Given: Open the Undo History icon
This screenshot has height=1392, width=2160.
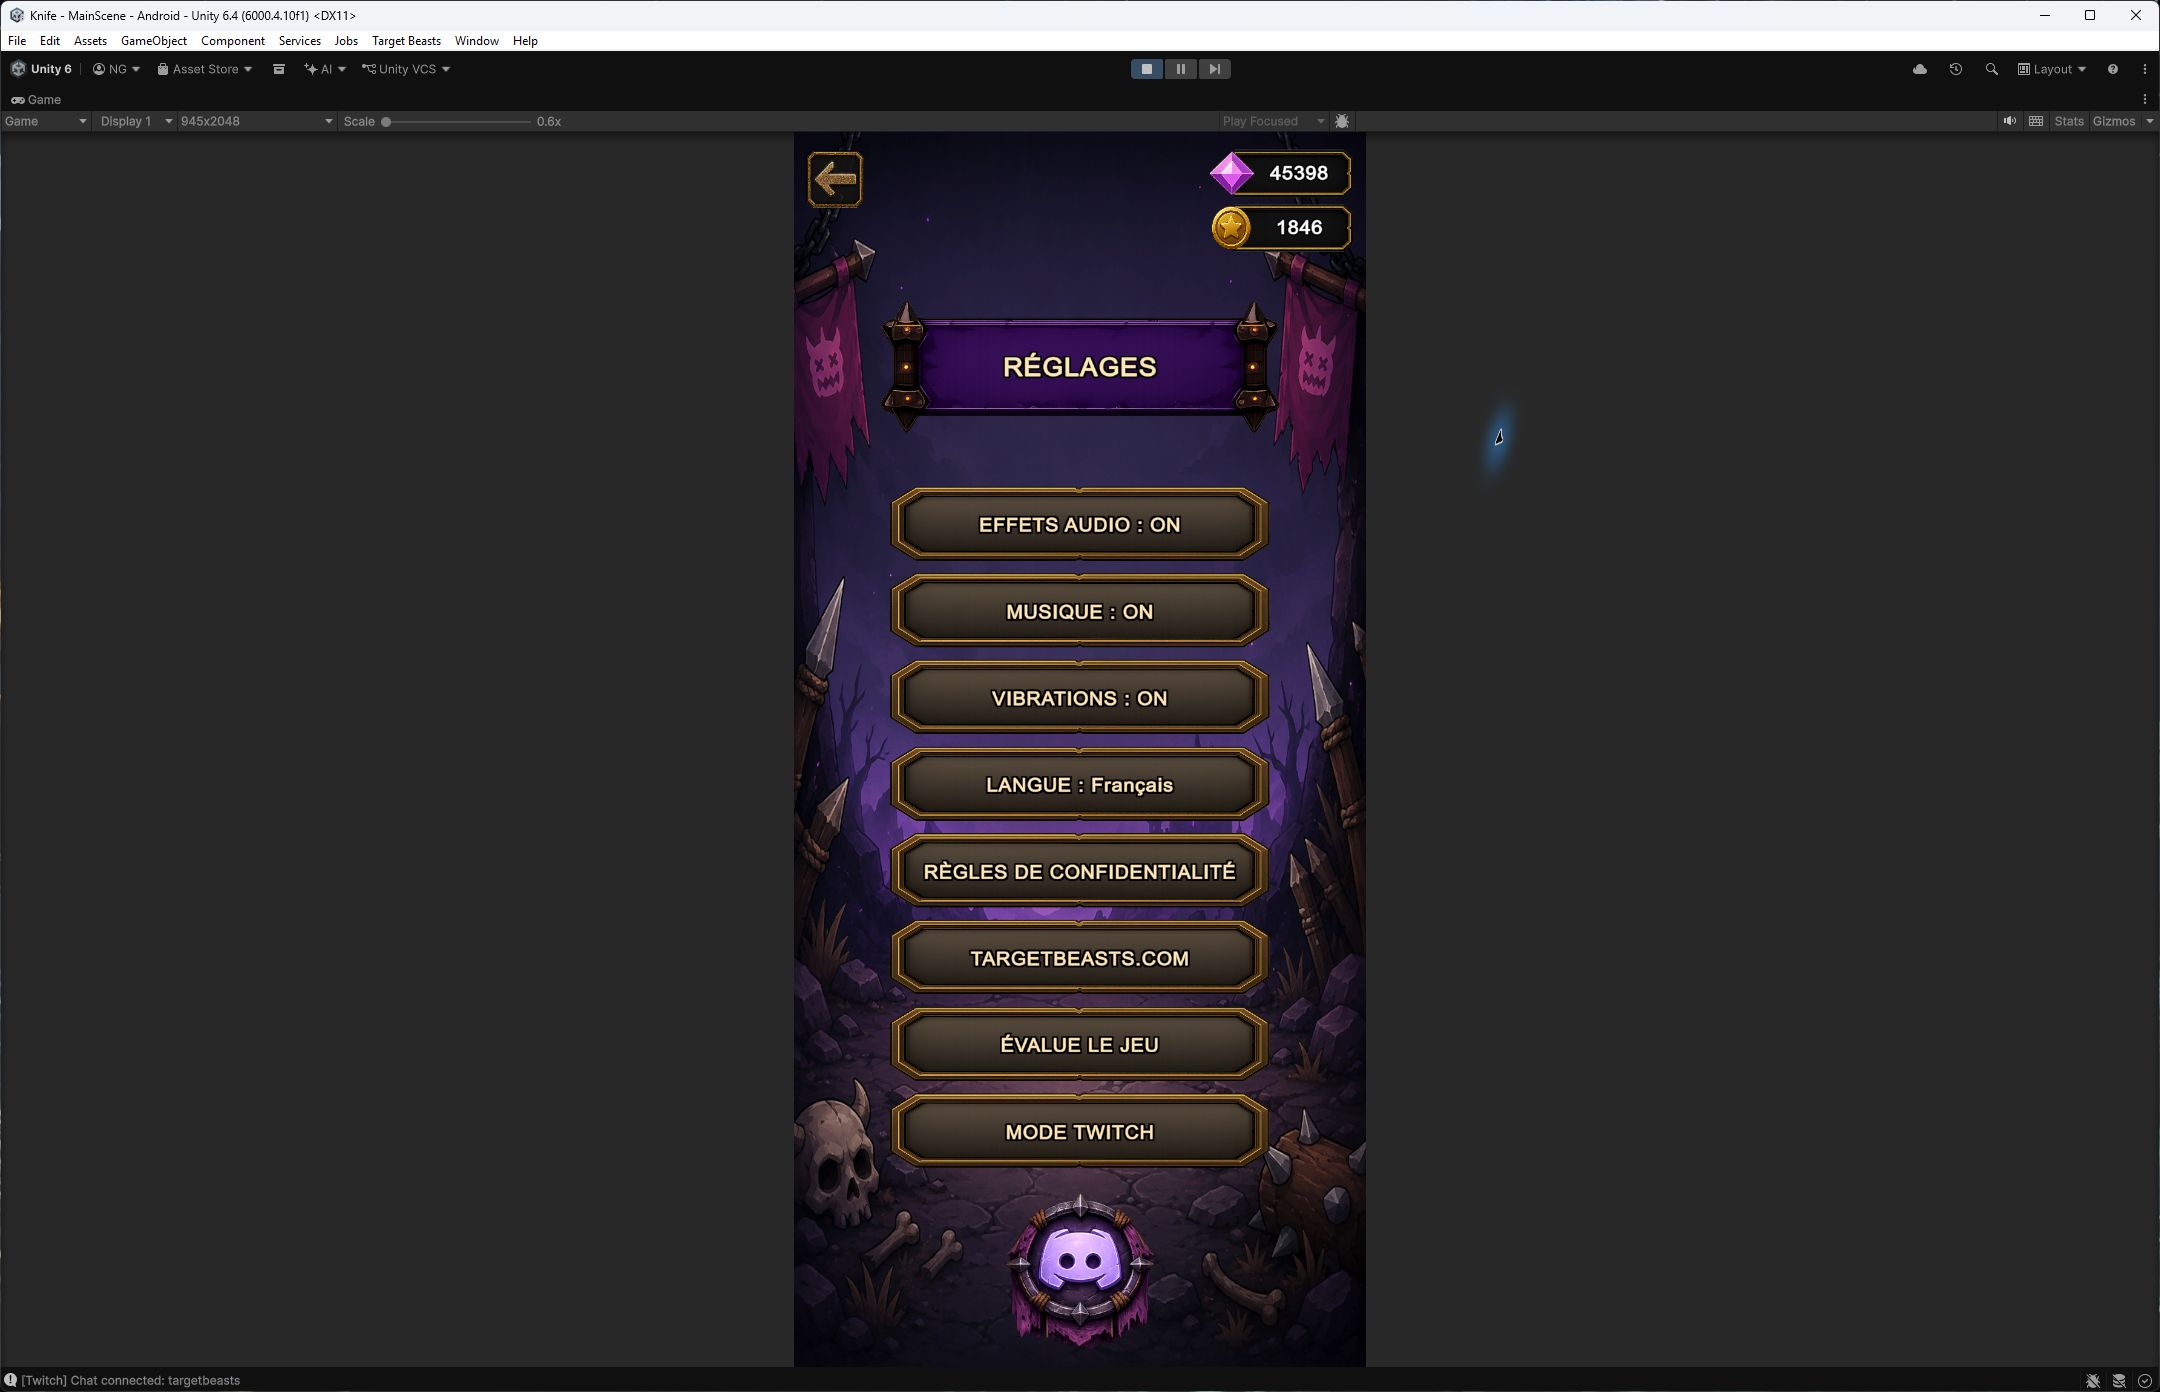Looking at the screenshot, I should [1955, 69].
